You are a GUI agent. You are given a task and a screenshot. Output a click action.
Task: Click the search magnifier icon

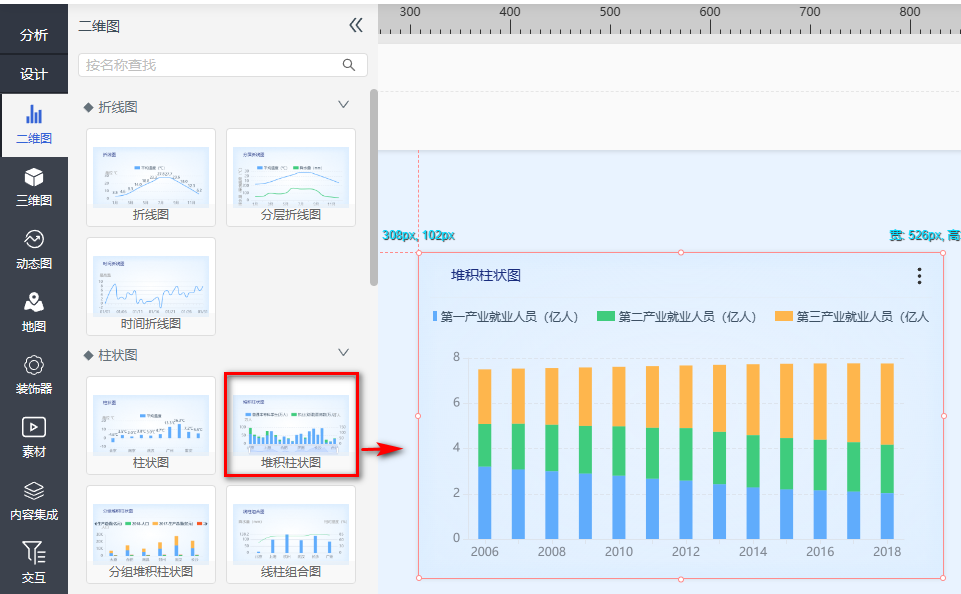[349, 65]
